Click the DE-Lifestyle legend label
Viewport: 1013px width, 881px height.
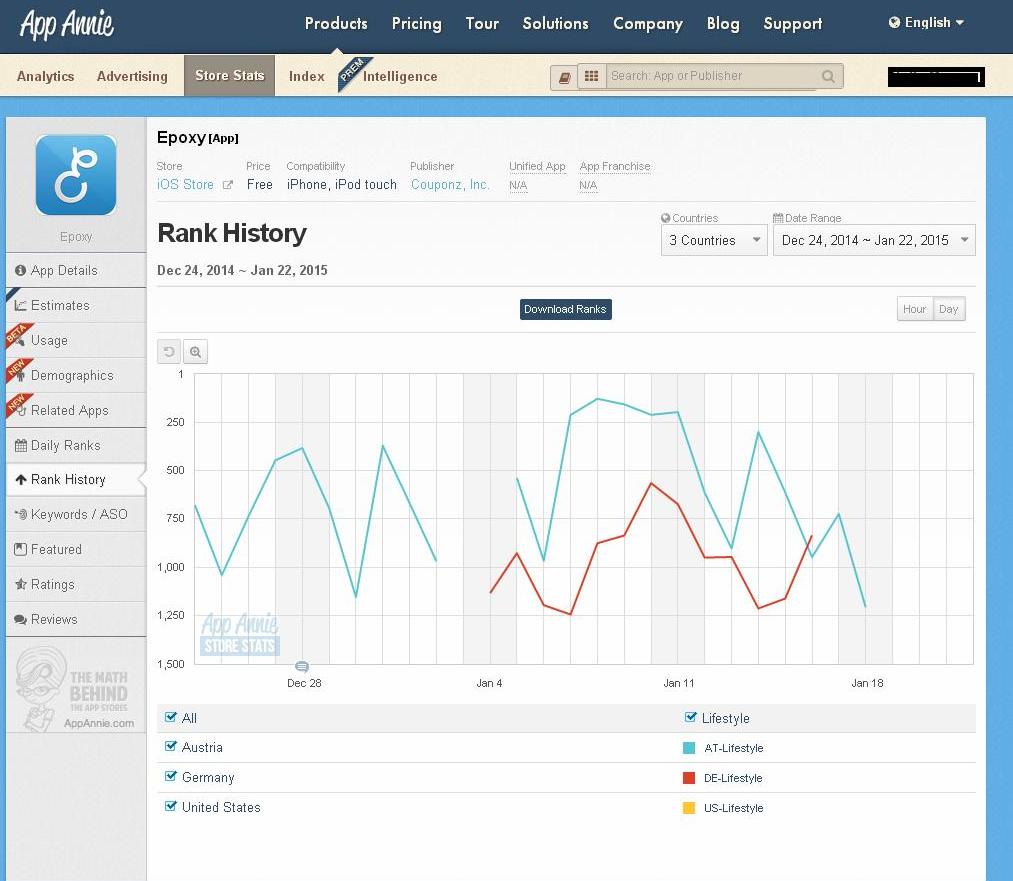(733, 778)
